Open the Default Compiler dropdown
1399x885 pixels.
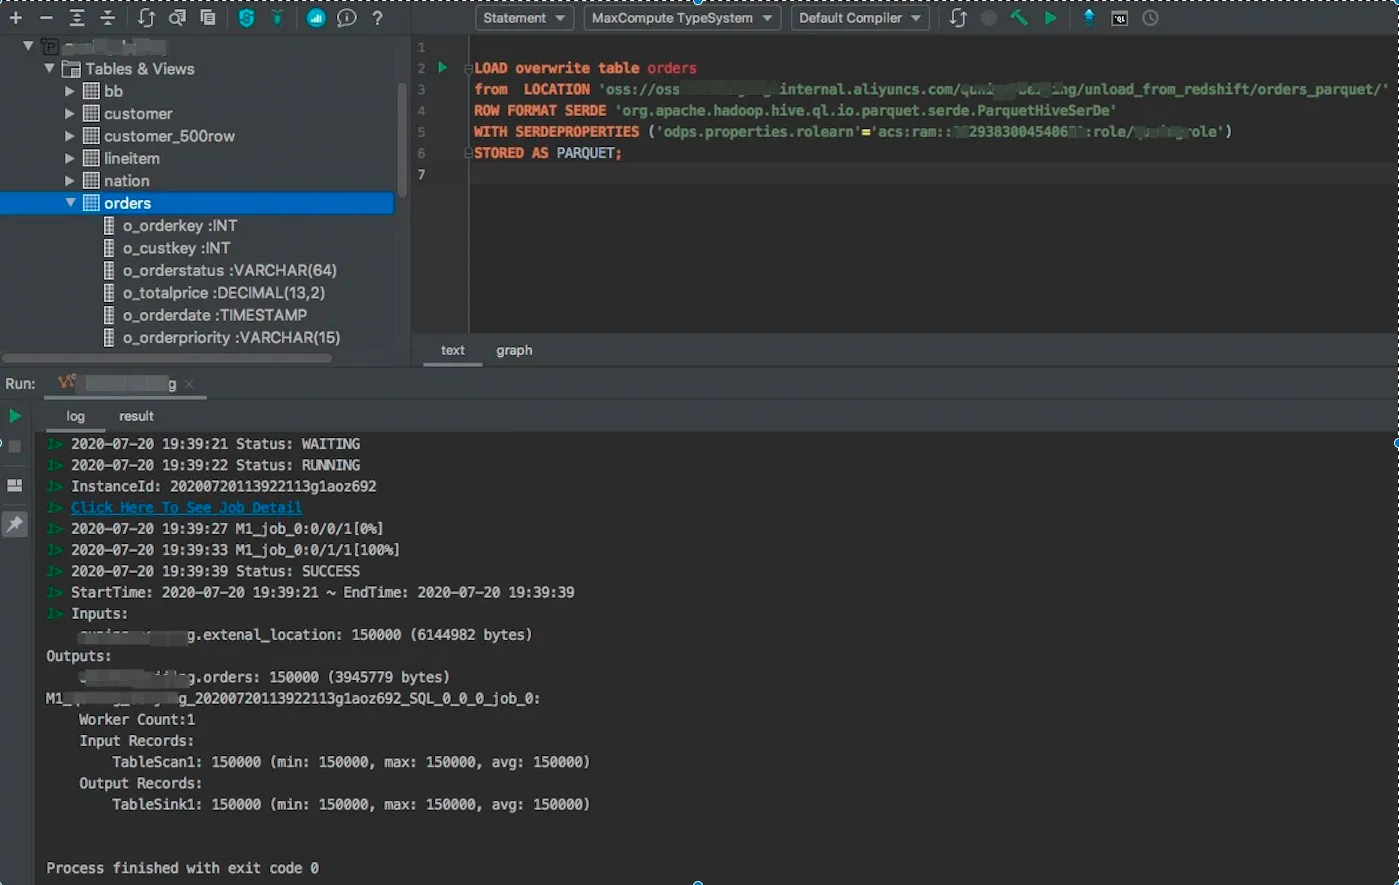860,18
